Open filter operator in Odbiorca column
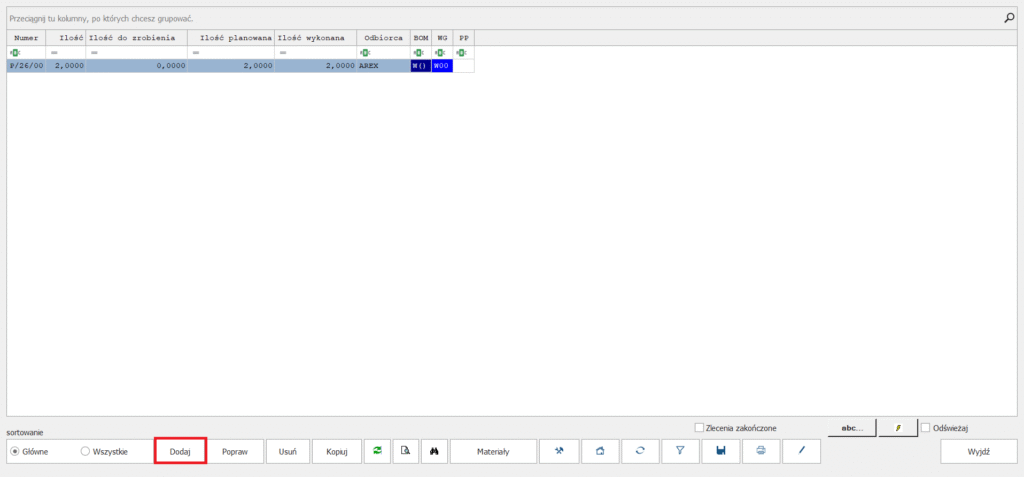This screenshot has width=1024, height=477. click(365, 52)
